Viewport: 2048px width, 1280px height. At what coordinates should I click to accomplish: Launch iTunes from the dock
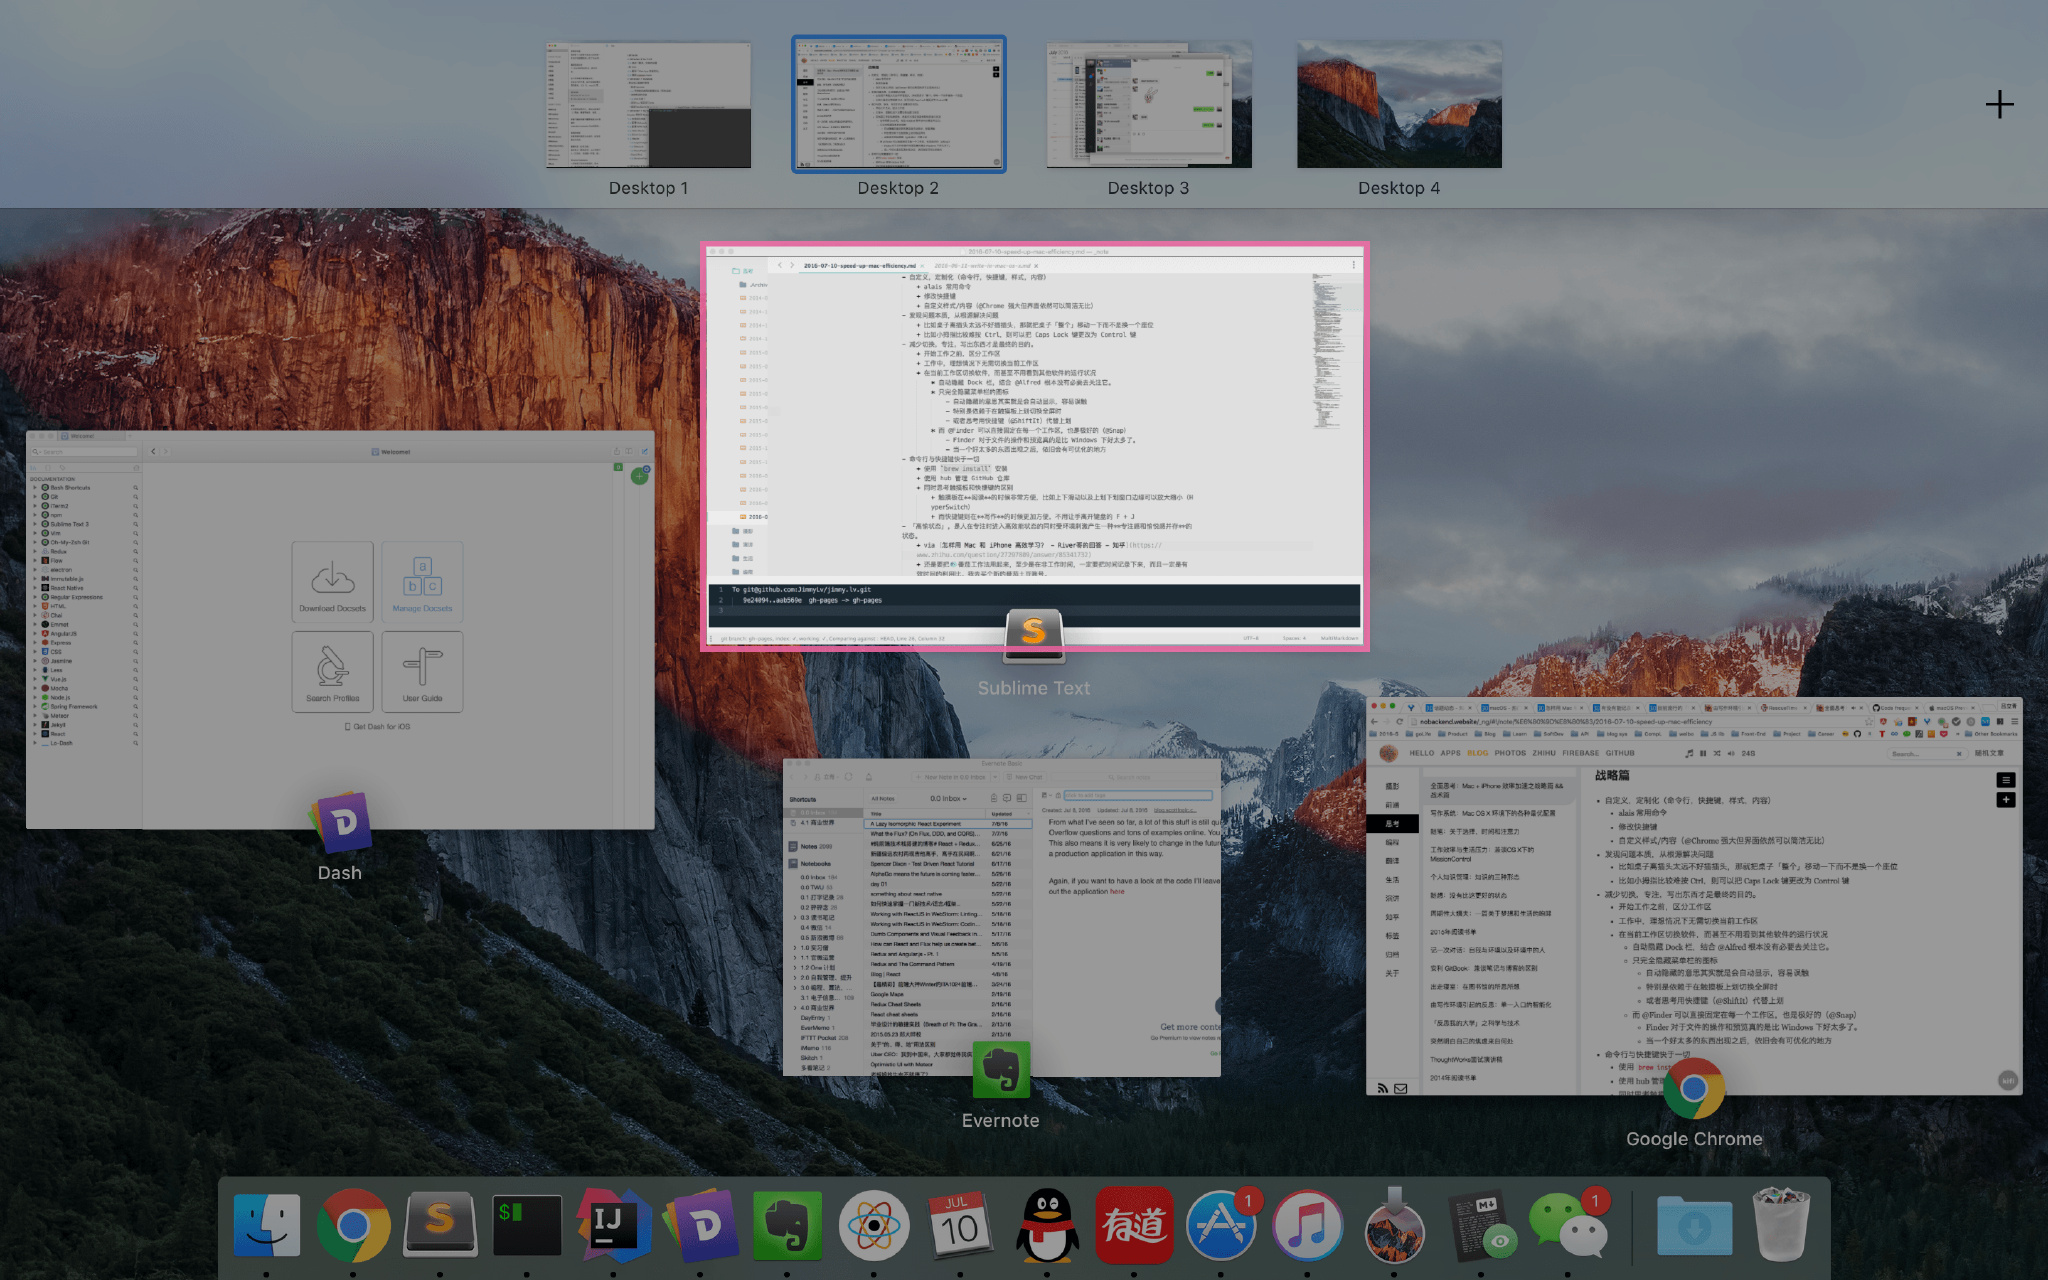point(1307,1226)
